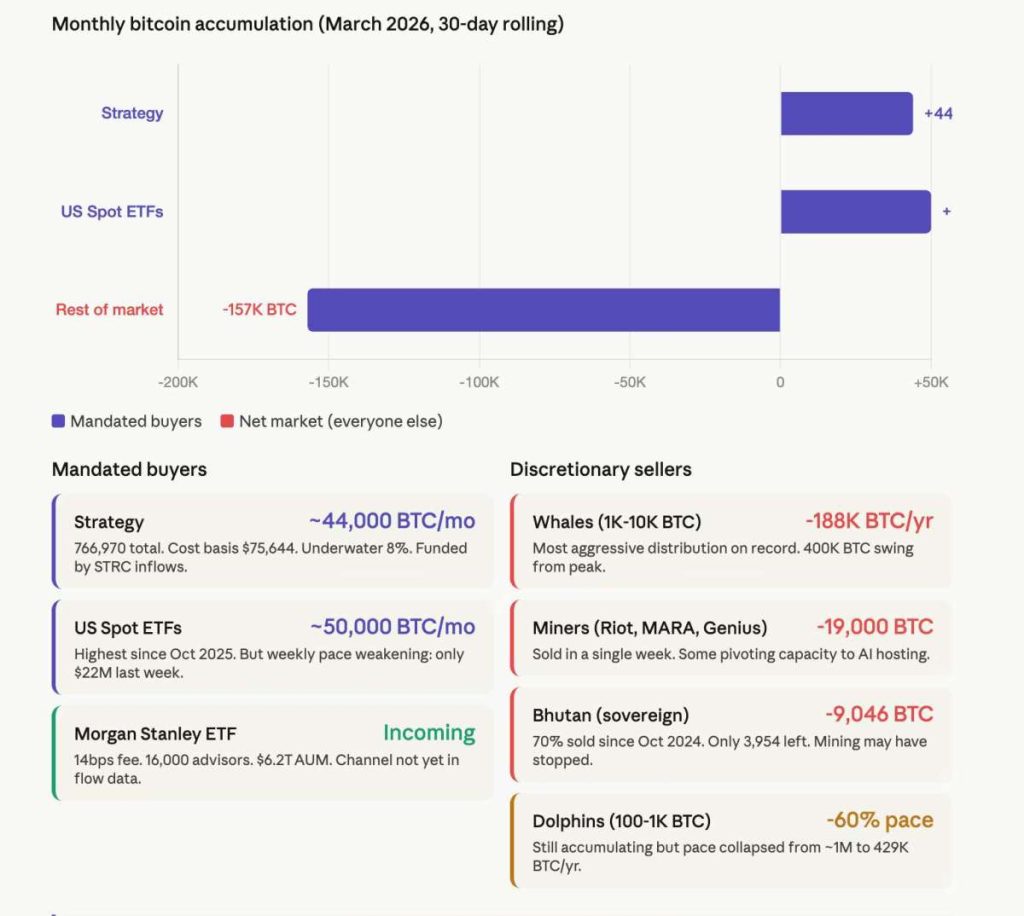Select the Morgan Stanley ETF card
Viewport: 1024px width, 916px height.
tap(273, 753)
